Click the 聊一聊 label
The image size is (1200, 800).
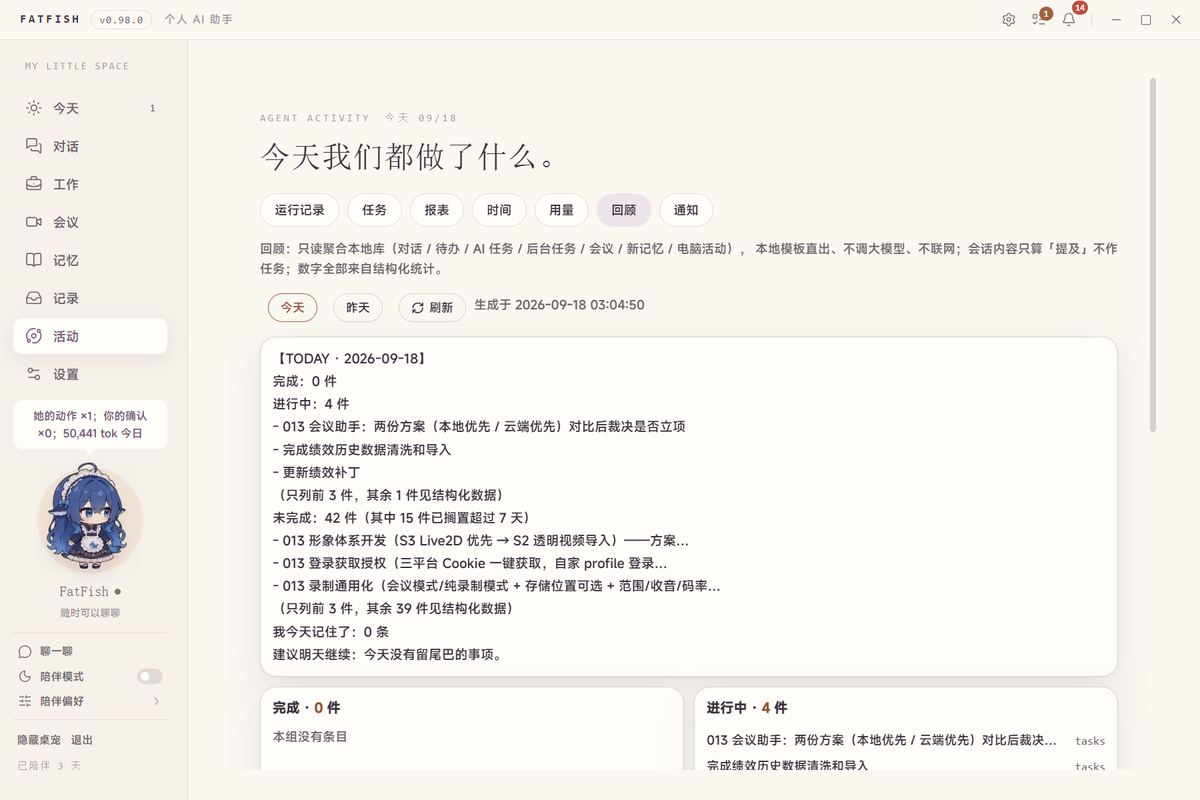click(x=56, y=651)
